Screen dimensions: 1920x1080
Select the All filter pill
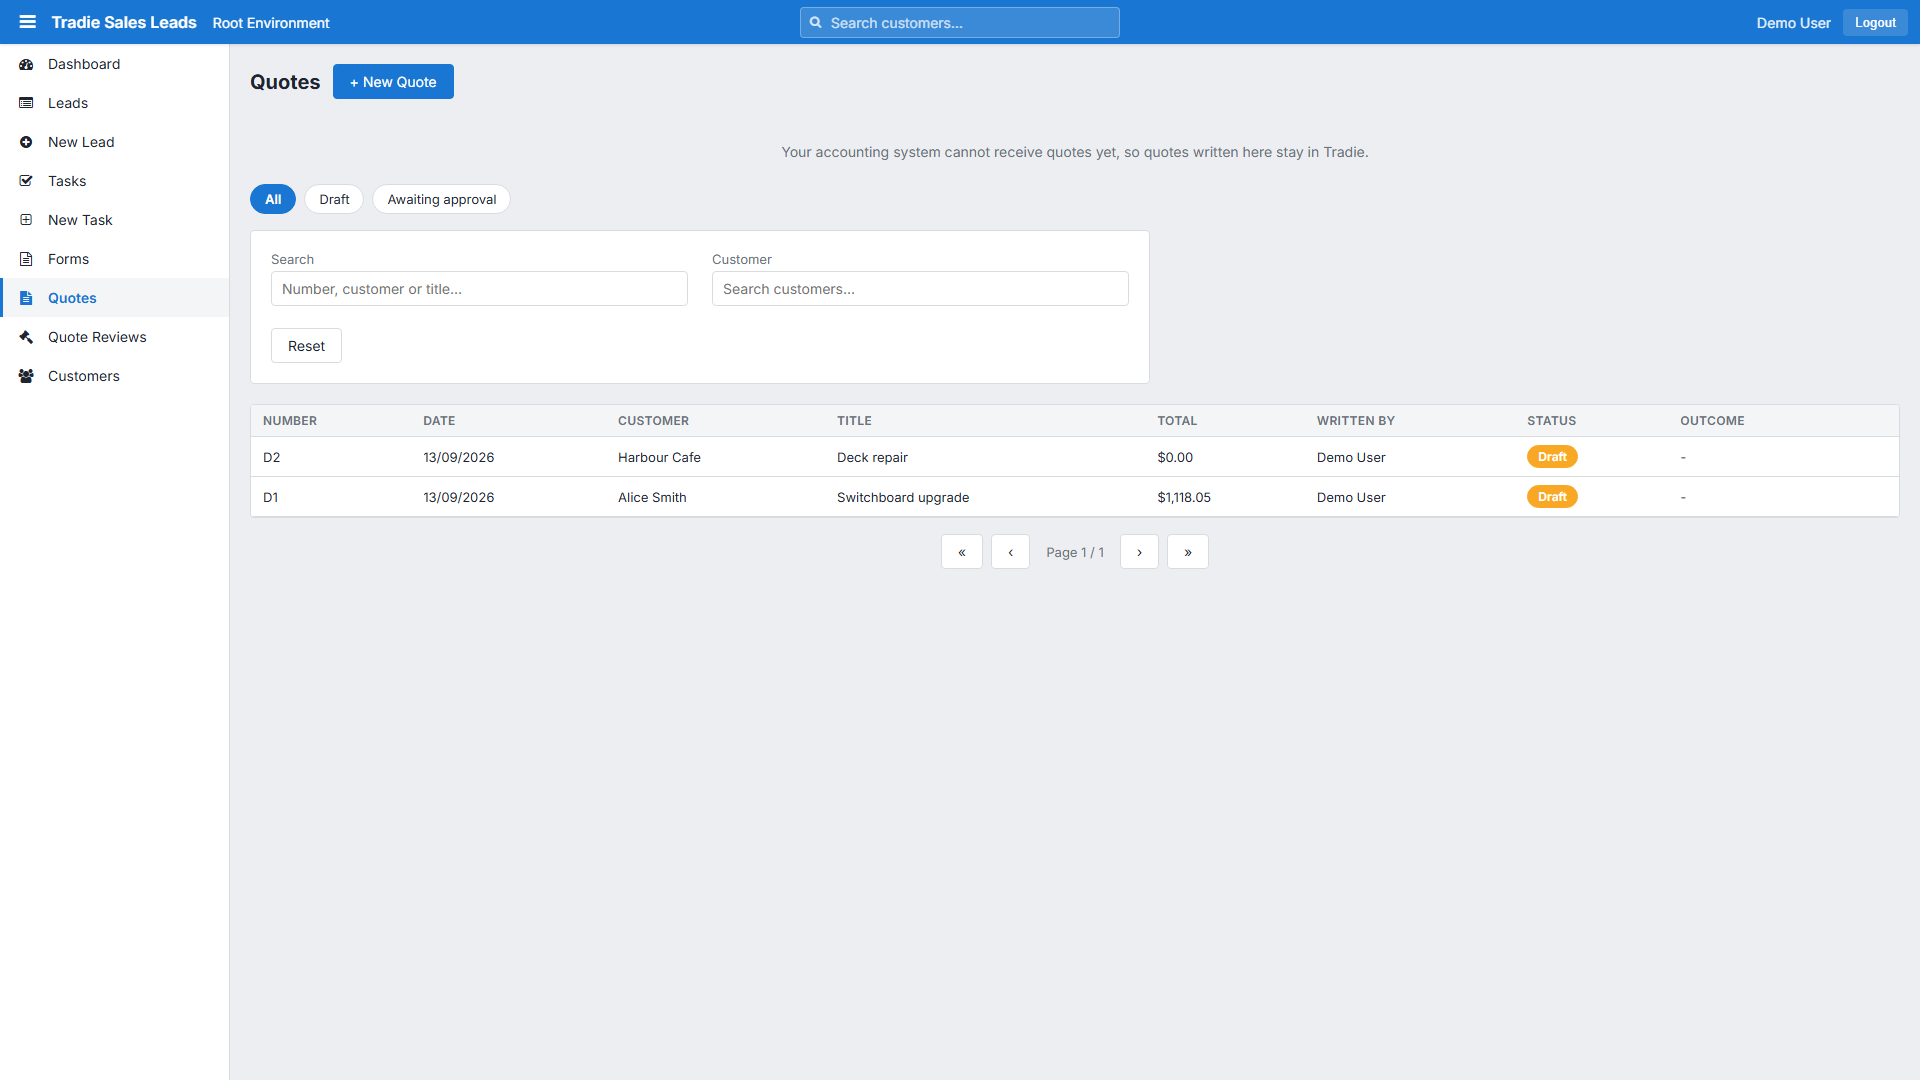(x=273, y=199)
